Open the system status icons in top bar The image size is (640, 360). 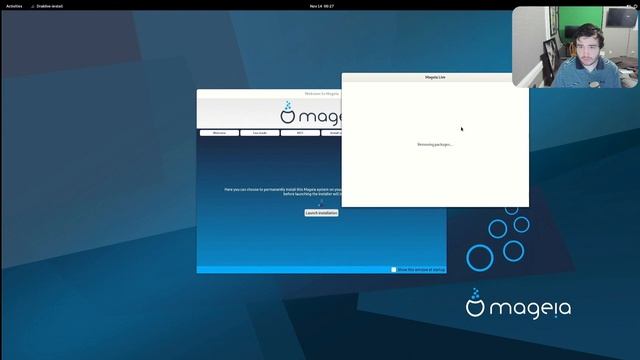(631, 6)
